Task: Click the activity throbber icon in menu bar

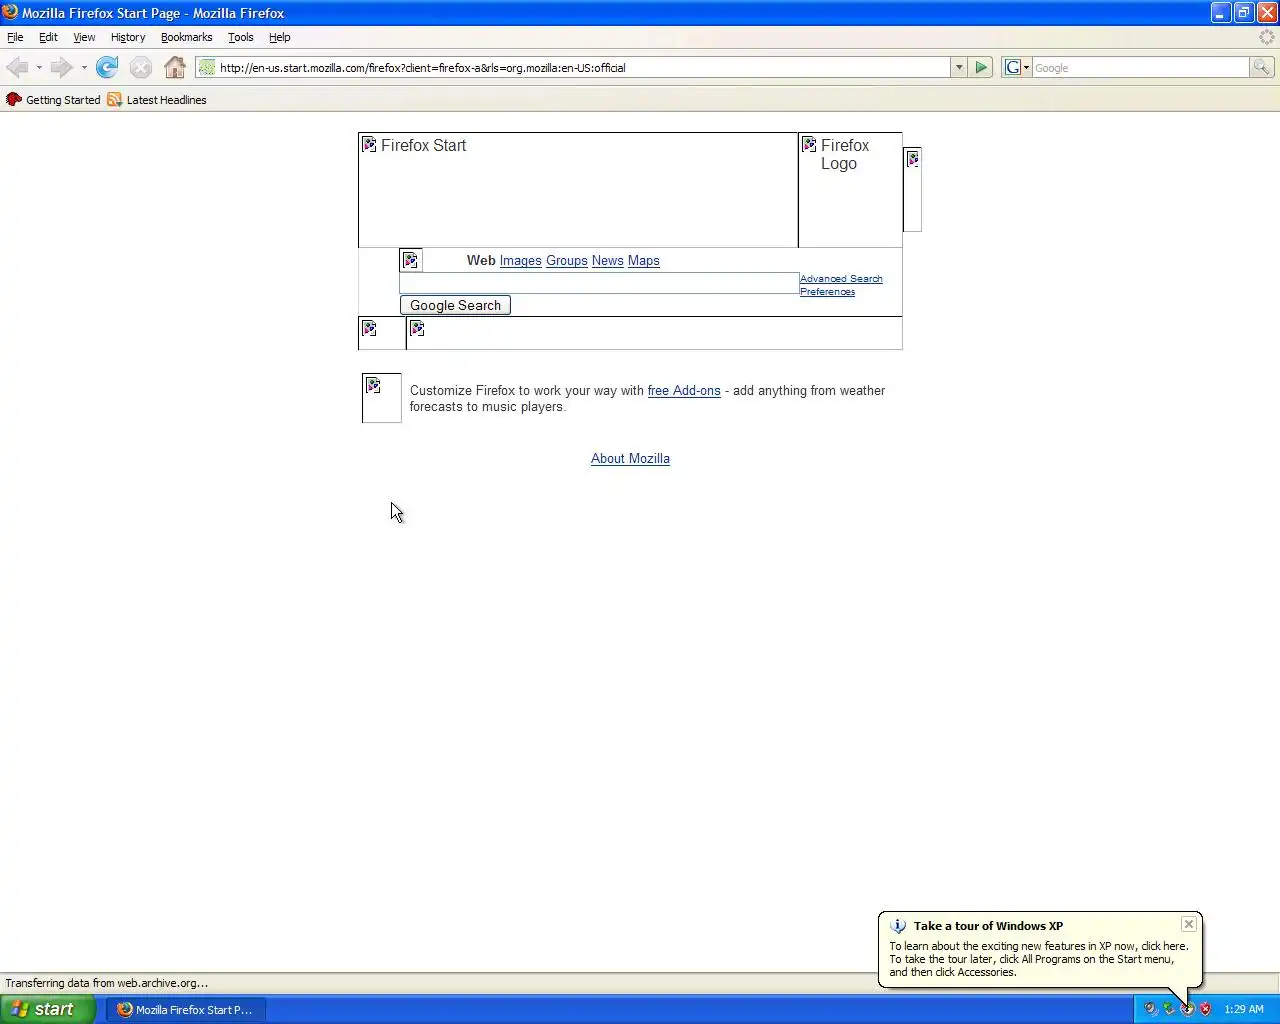Action: [1267, 37]
